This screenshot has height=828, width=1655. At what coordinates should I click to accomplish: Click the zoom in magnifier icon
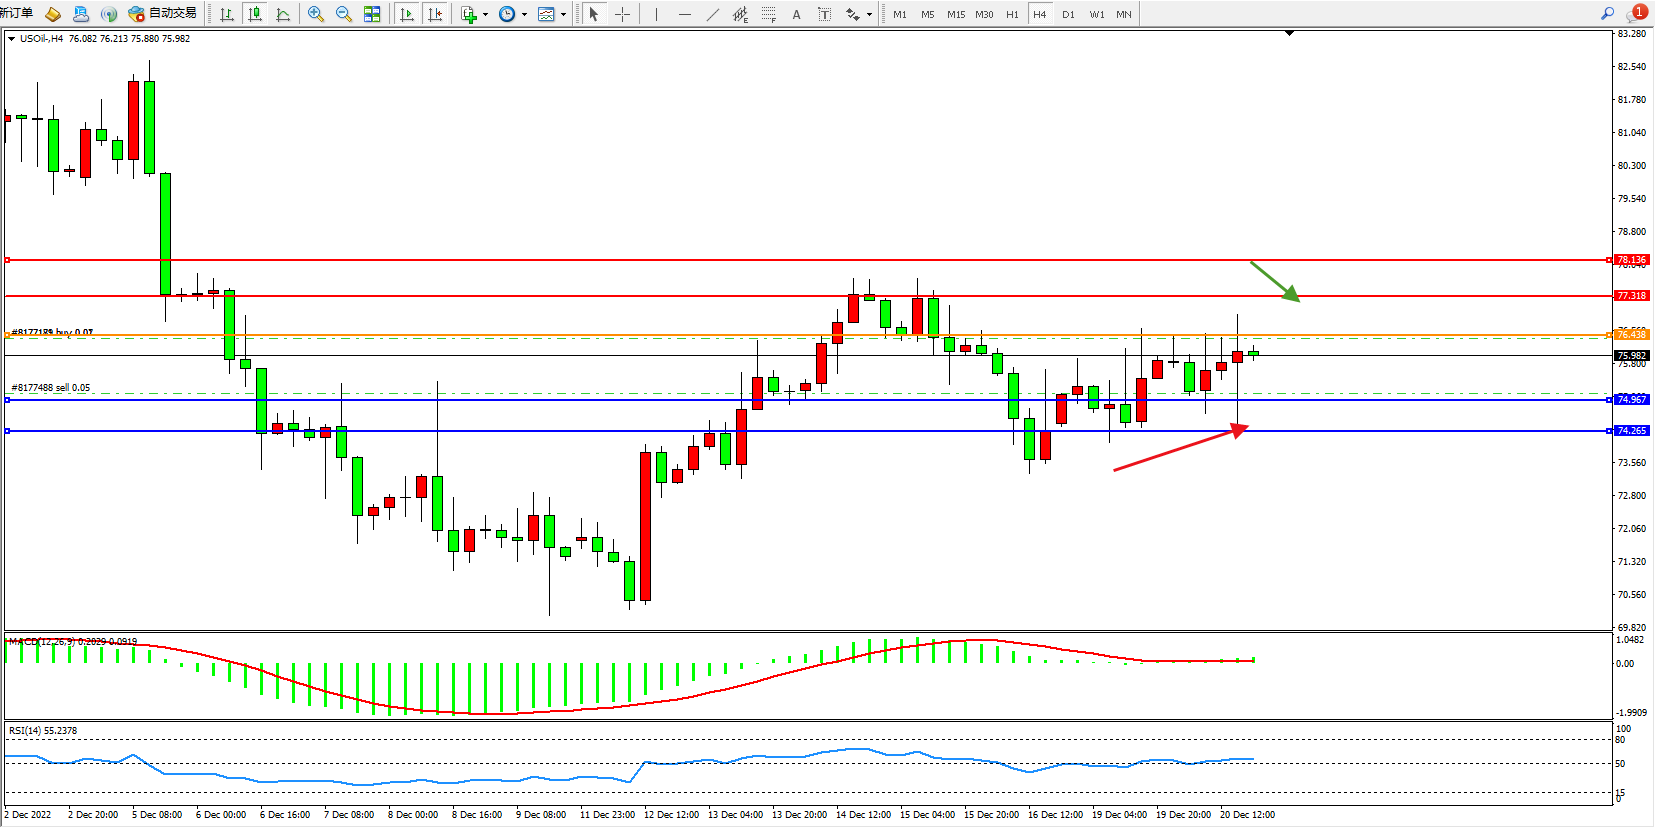coord(316,14)
